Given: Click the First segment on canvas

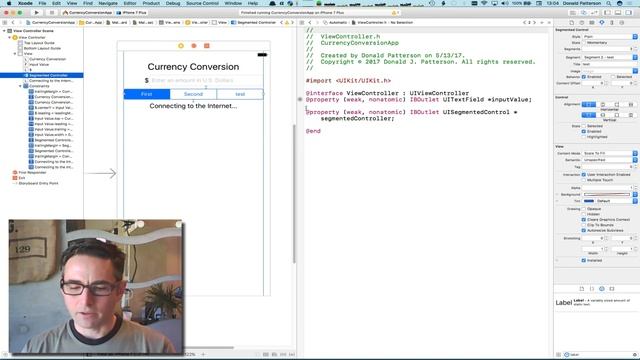Looking at the screenshot, I should click(x=147, y=94).
